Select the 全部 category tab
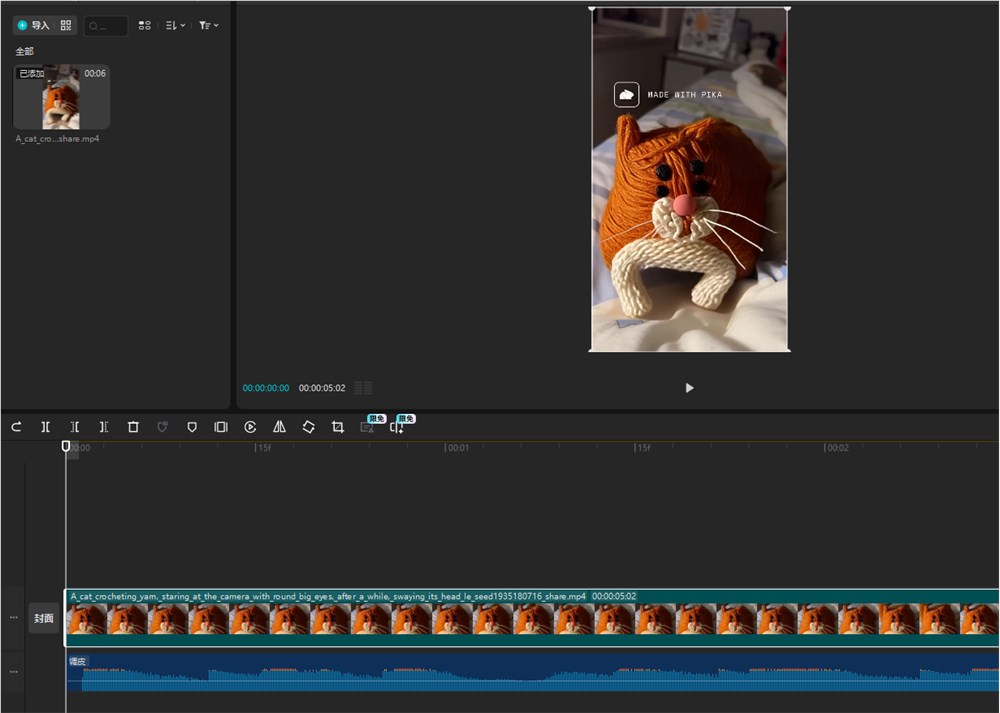This screenshot has height=713, width=1000. (24, 51)
